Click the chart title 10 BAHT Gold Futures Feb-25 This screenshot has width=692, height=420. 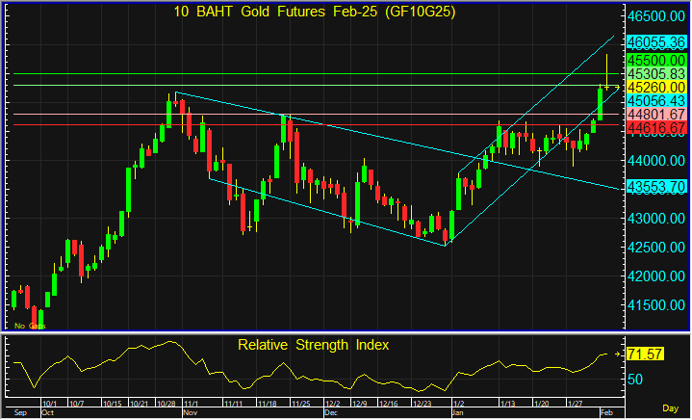[314, 12]
